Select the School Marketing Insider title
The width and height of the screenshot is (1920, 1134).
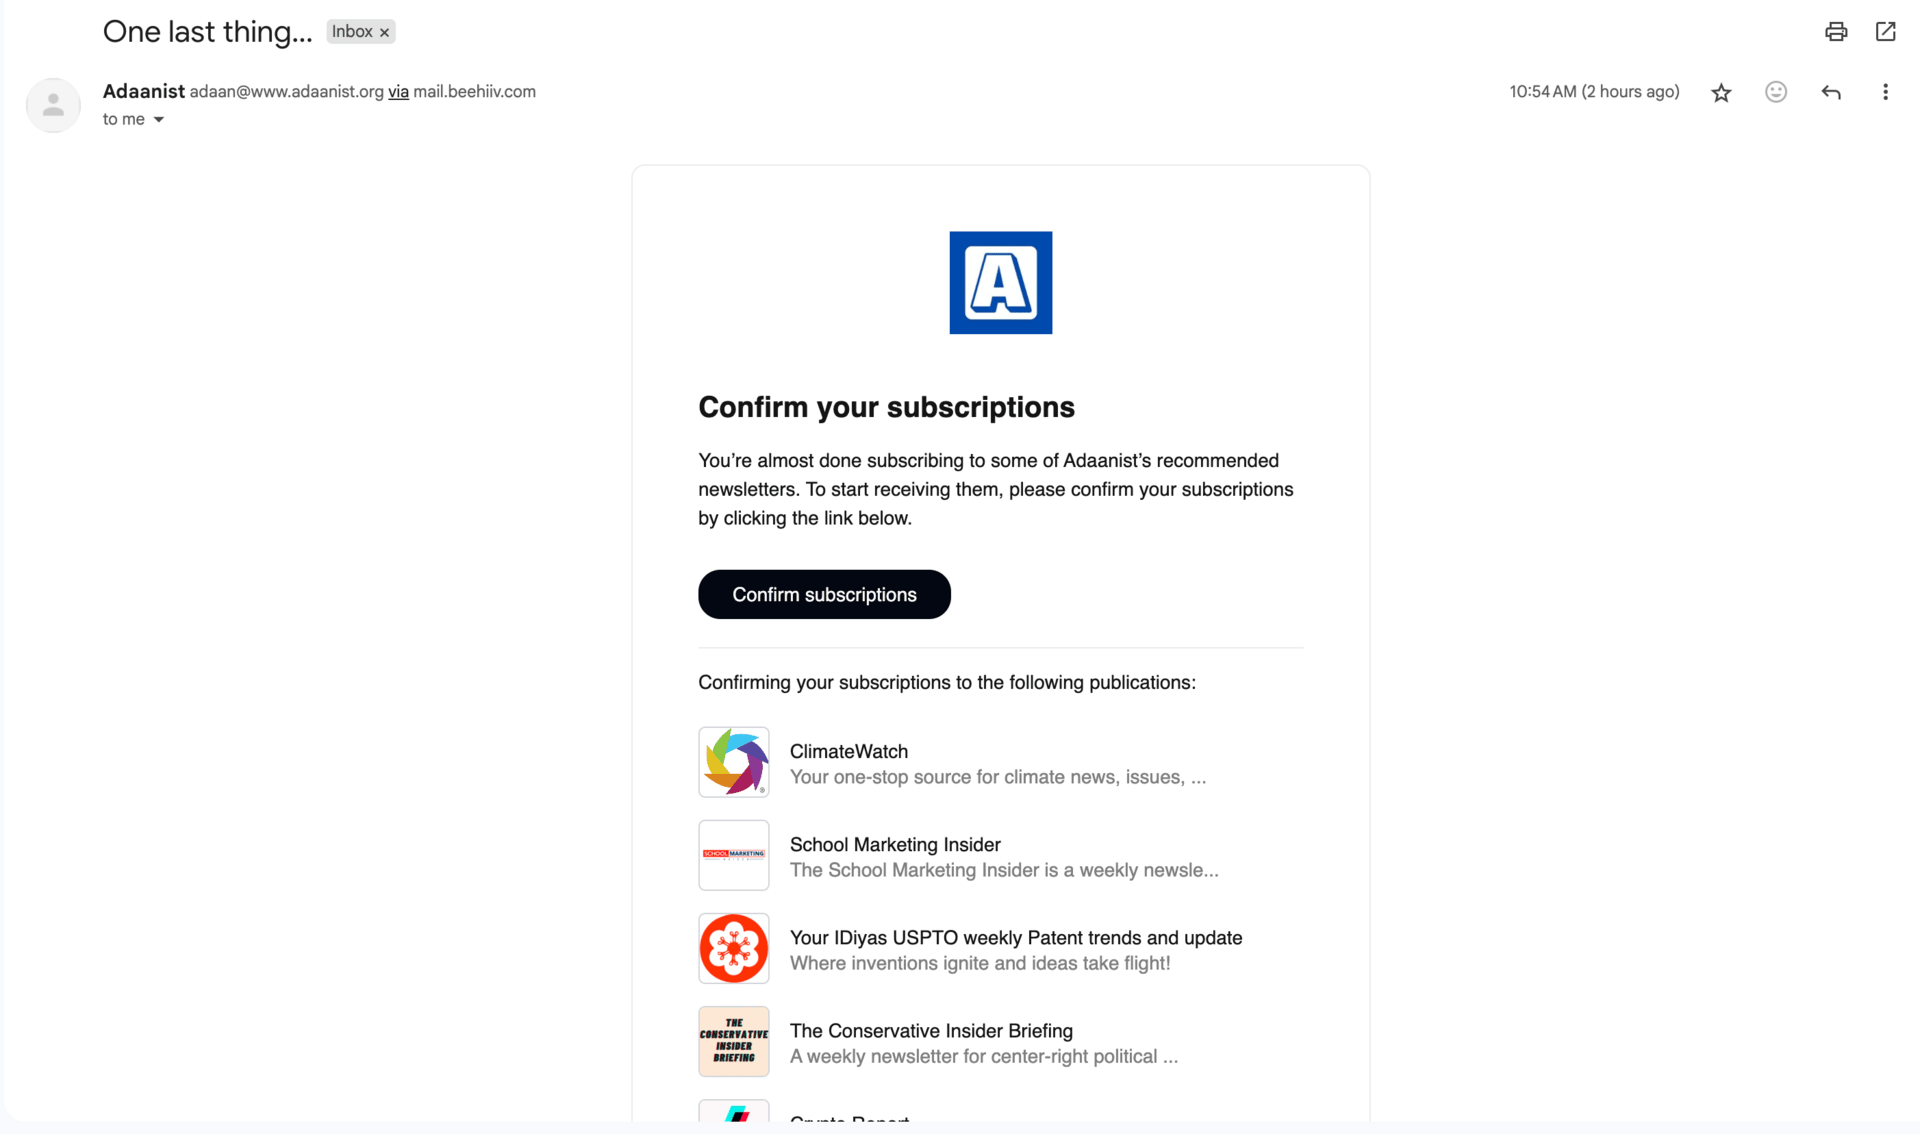coord(895,844)
